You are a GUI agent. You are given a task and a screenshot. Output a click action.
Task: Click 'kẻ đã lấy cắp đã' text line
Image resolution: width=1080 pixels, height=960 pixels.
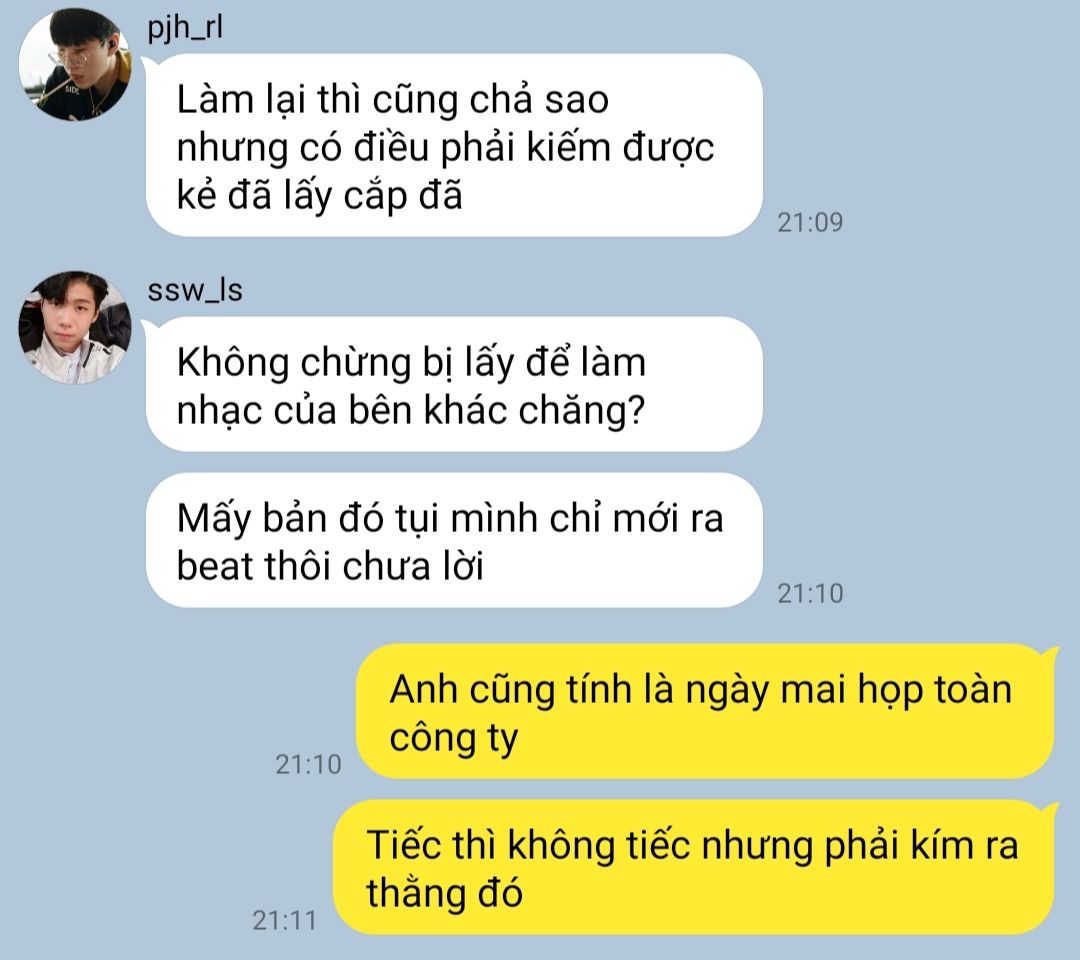coord(320,196)
